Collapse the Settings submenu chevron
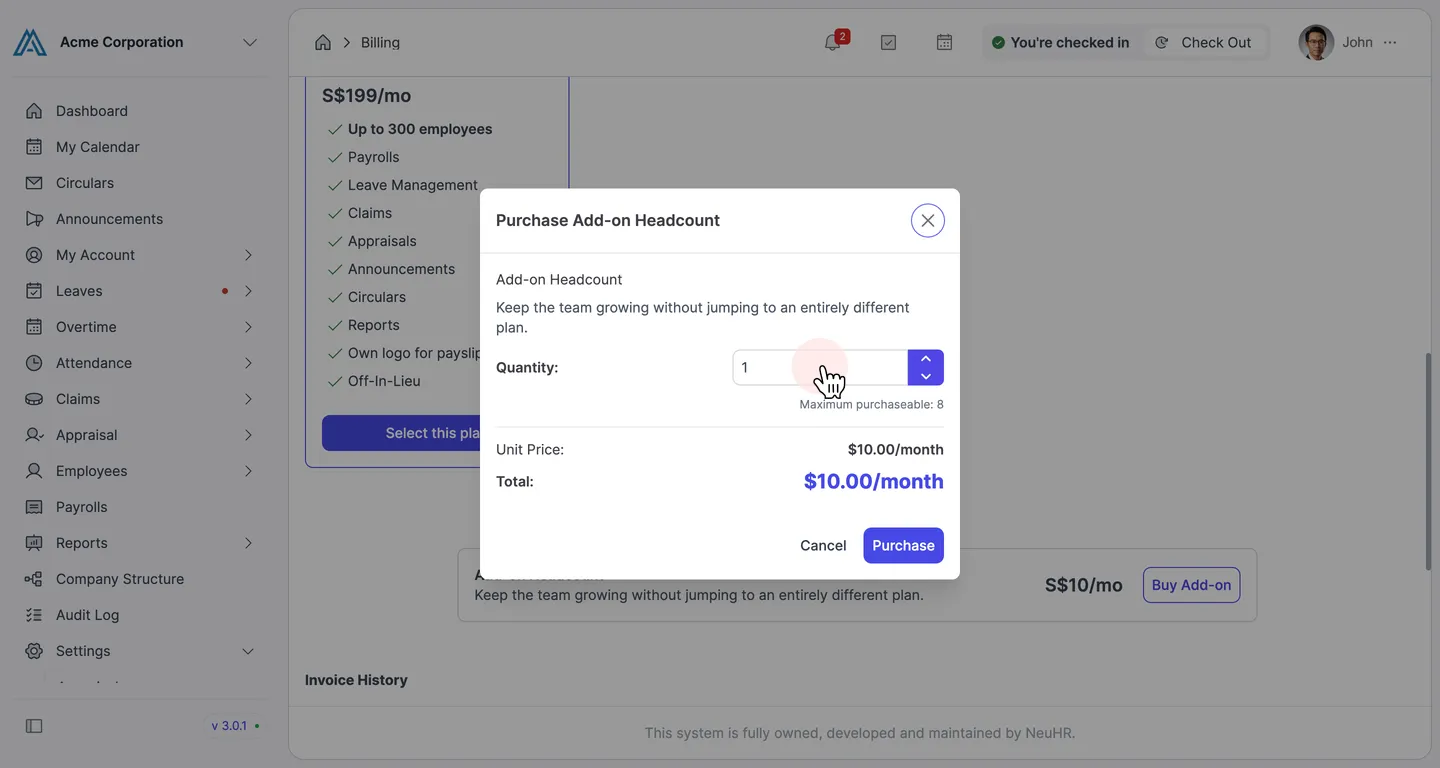The width and height of the screenshot is (1440, 768). click(x=248, y=651)
